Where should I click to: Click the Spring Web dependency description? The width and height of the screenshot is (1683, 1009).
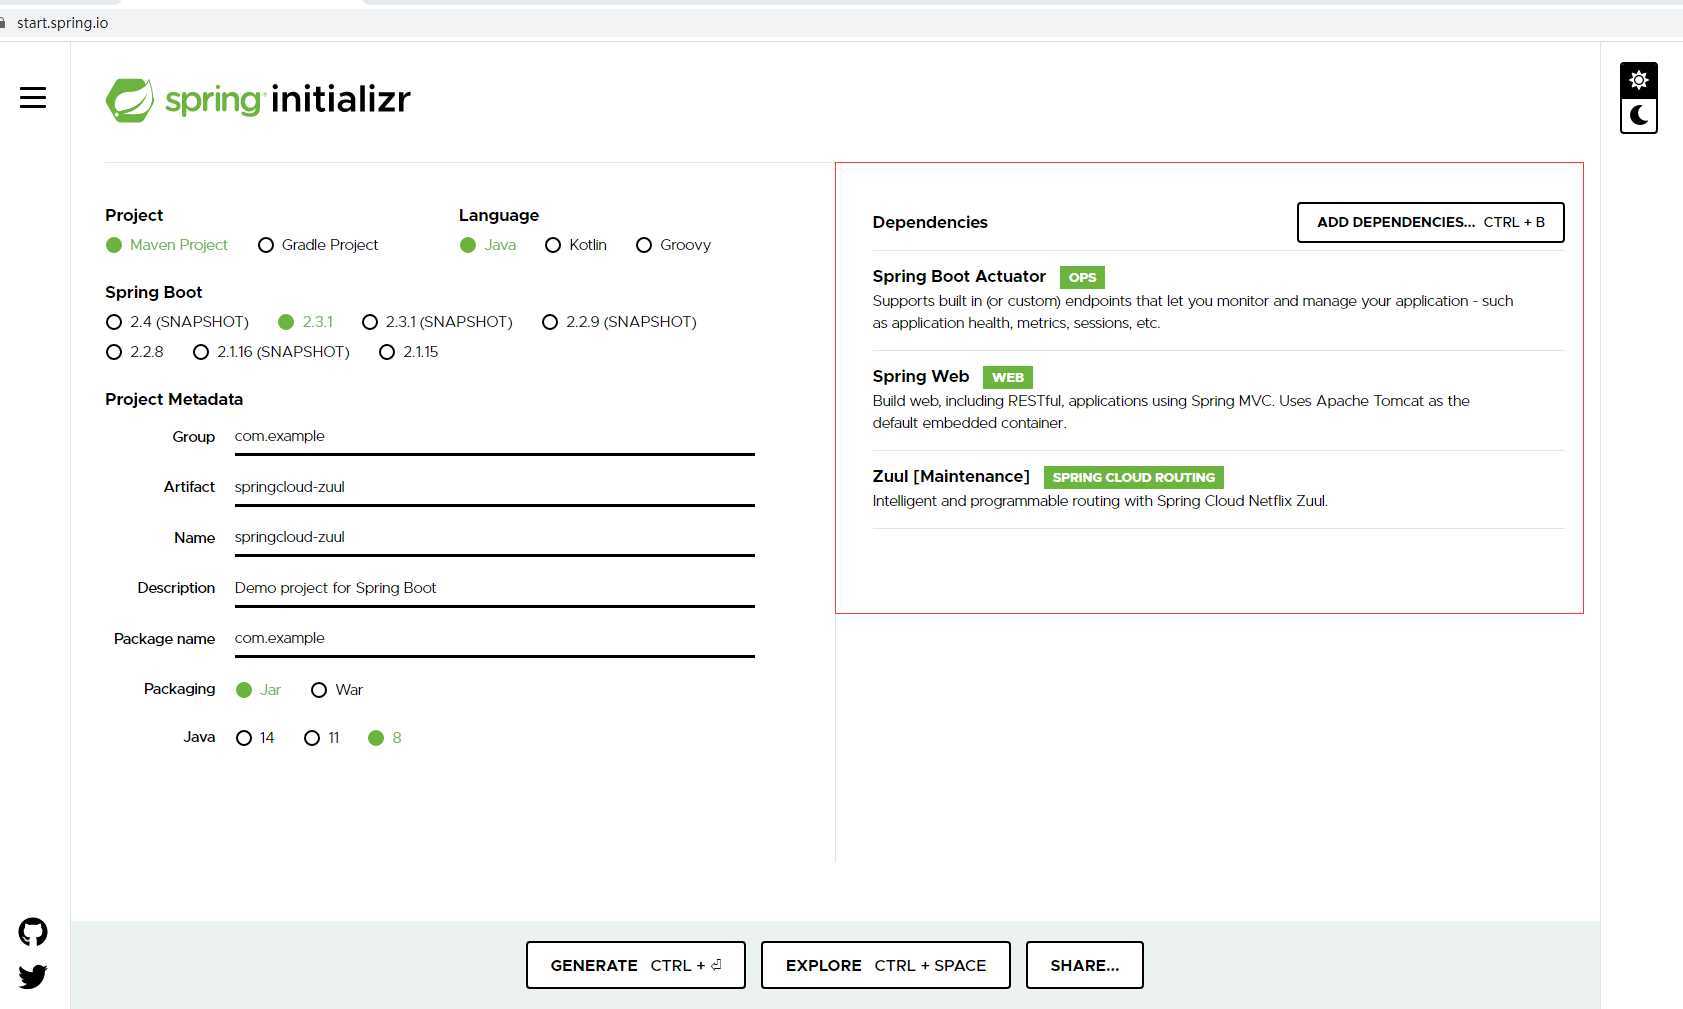pos(1171,412)
